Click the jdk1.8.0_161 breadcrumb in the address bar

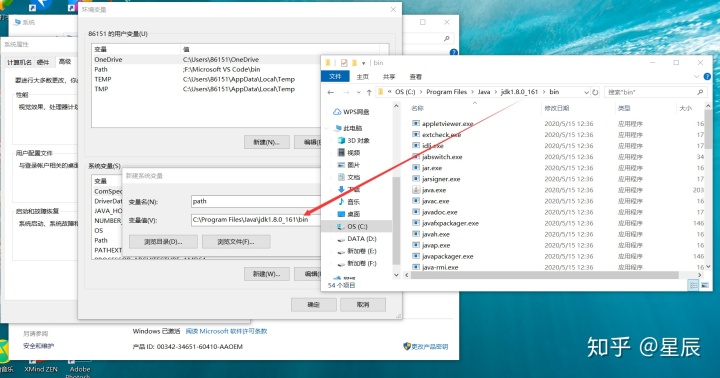(519, 92)
